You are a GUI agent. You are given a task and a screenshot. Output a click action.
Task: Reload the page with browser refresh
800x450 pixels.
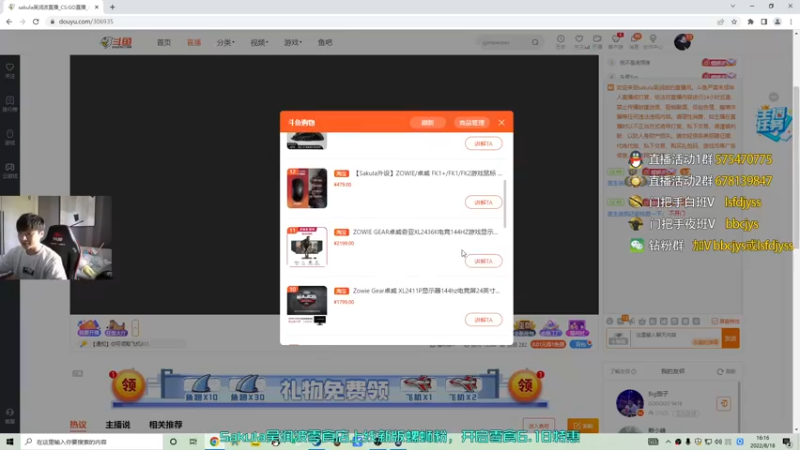pyautogui.click(x=36, y=21)
